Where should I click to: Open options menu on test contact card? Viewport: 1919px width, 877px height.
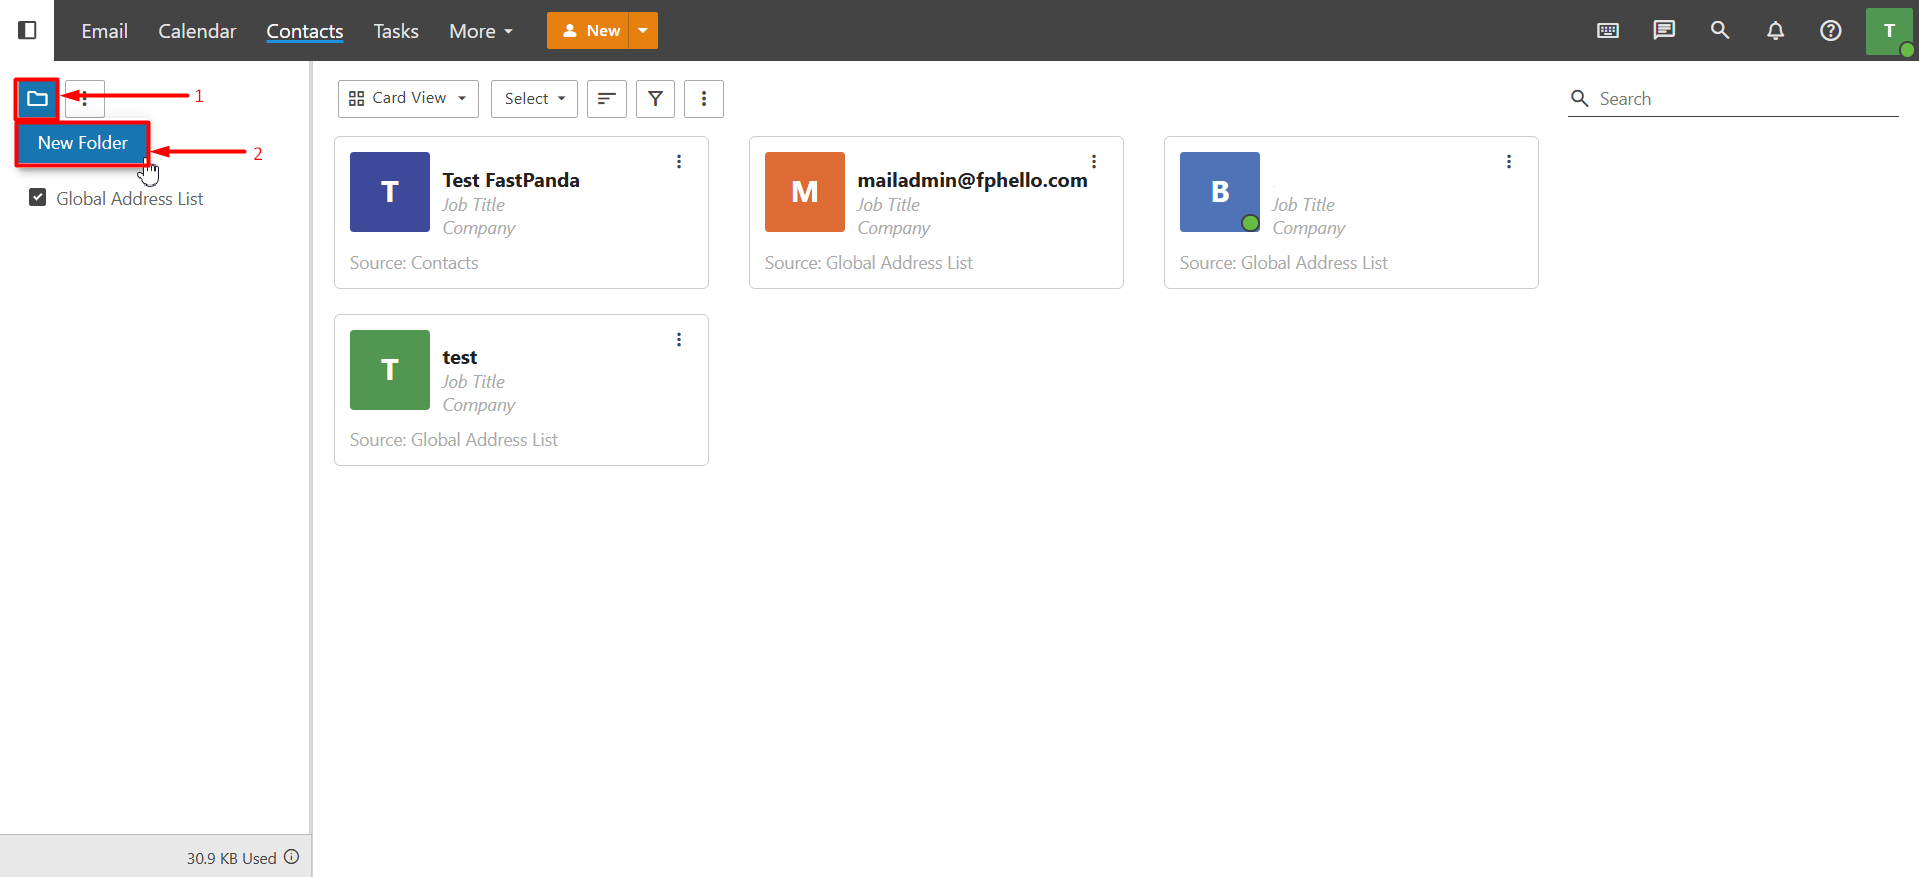(x=679, y=340)
